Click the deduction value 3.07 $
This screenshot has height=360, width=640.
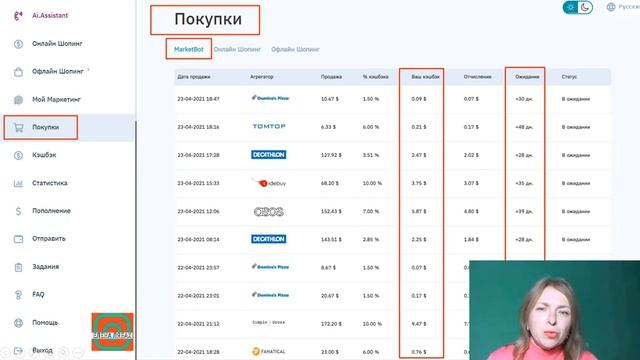point(471,183)
